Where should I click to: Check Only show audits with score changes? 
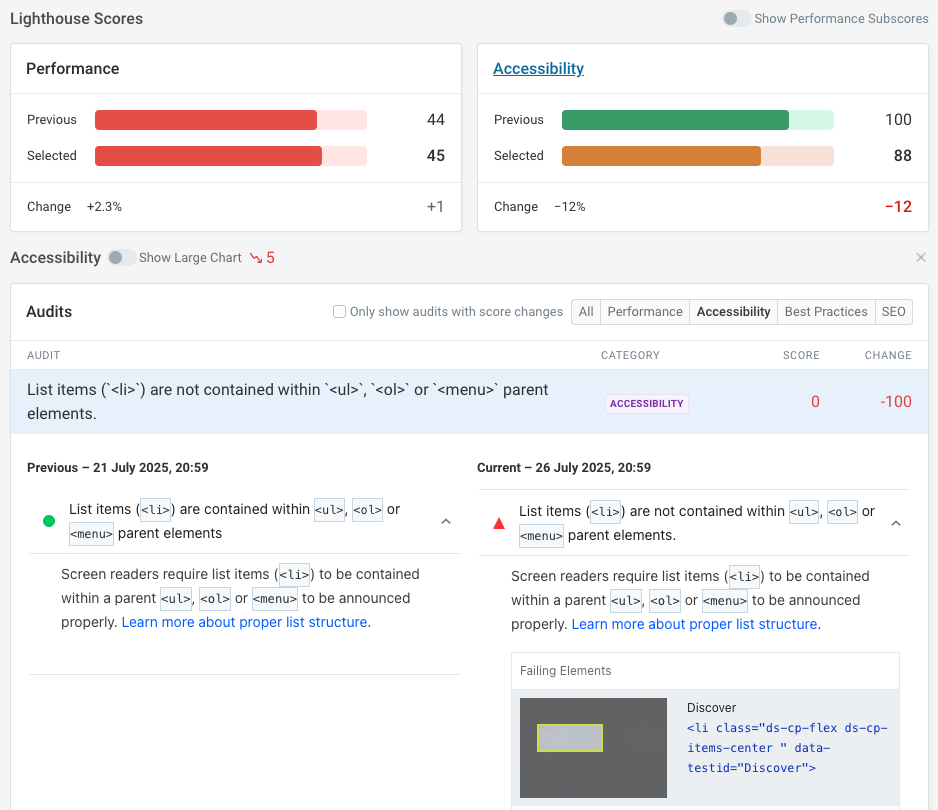pos(339,311)
